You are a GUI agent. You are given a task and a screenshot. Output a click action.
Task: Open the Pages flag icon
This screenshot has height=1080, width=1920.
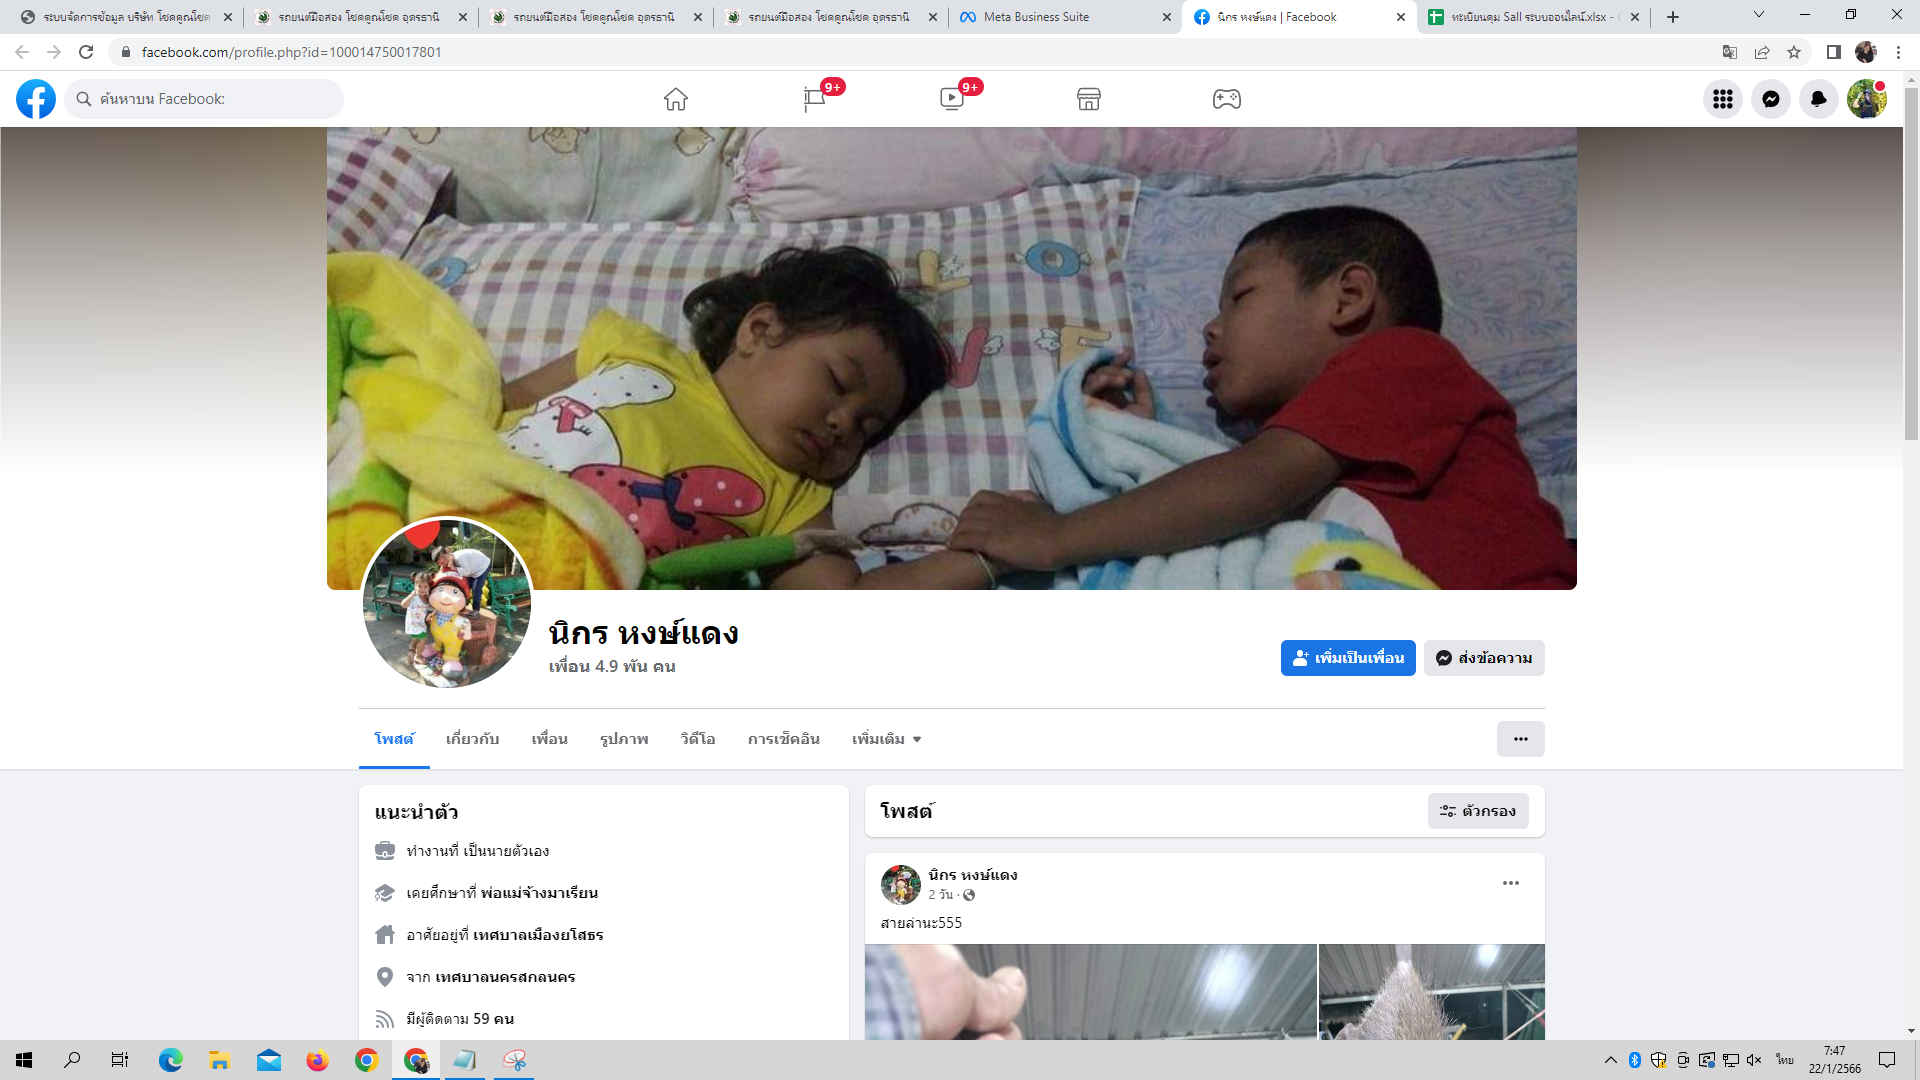pos(814,99)
